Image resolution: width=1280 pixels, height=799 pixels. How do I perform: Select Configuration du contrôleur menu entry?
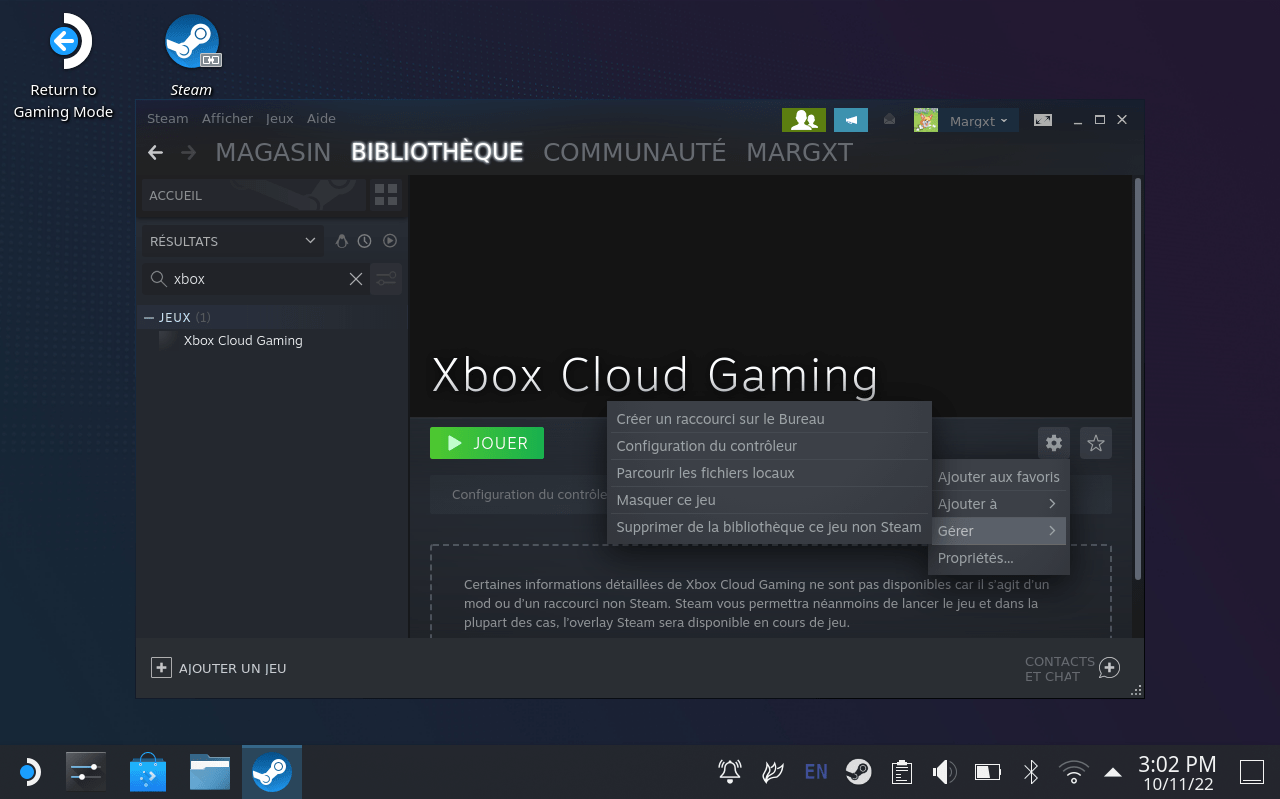tap(769, 446)
